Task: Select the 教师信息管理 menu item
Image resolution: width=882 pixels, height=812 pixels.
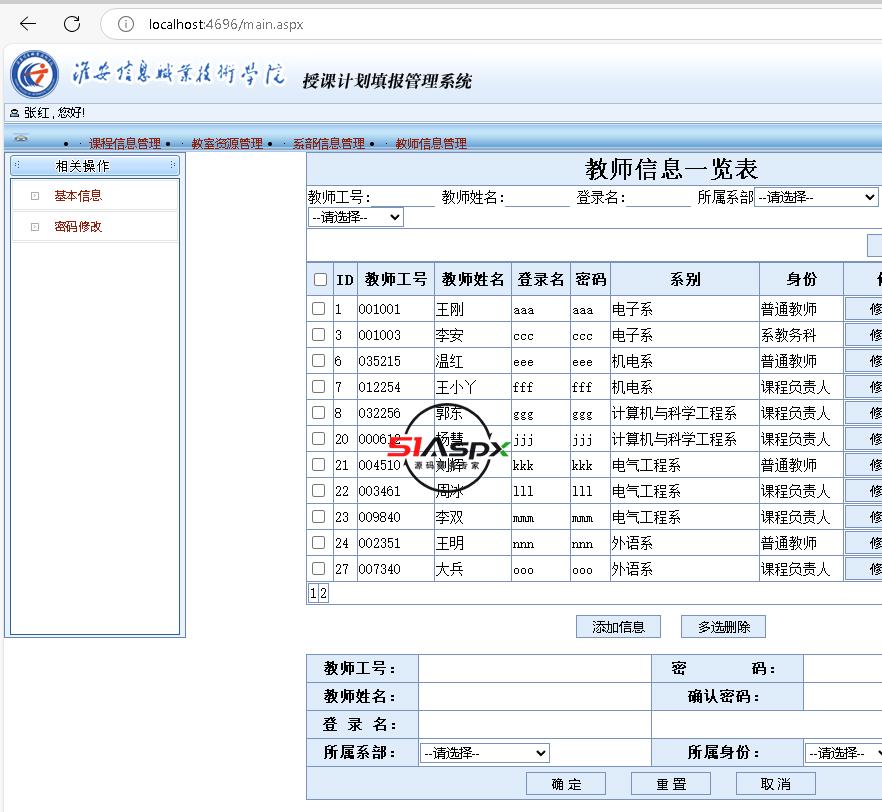Action: (431, 144)
